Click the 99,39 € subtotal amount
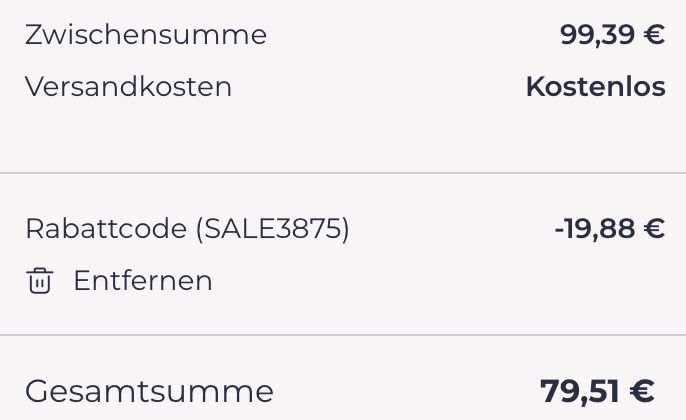This screenshot has height=420, width=686. 612,35
